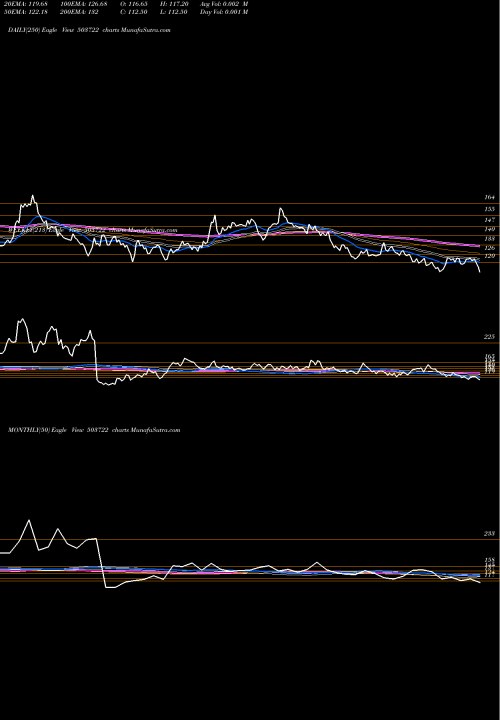Click the 200EMA: 132 value
Screen dimensions: 500x720
pos(81,12)
